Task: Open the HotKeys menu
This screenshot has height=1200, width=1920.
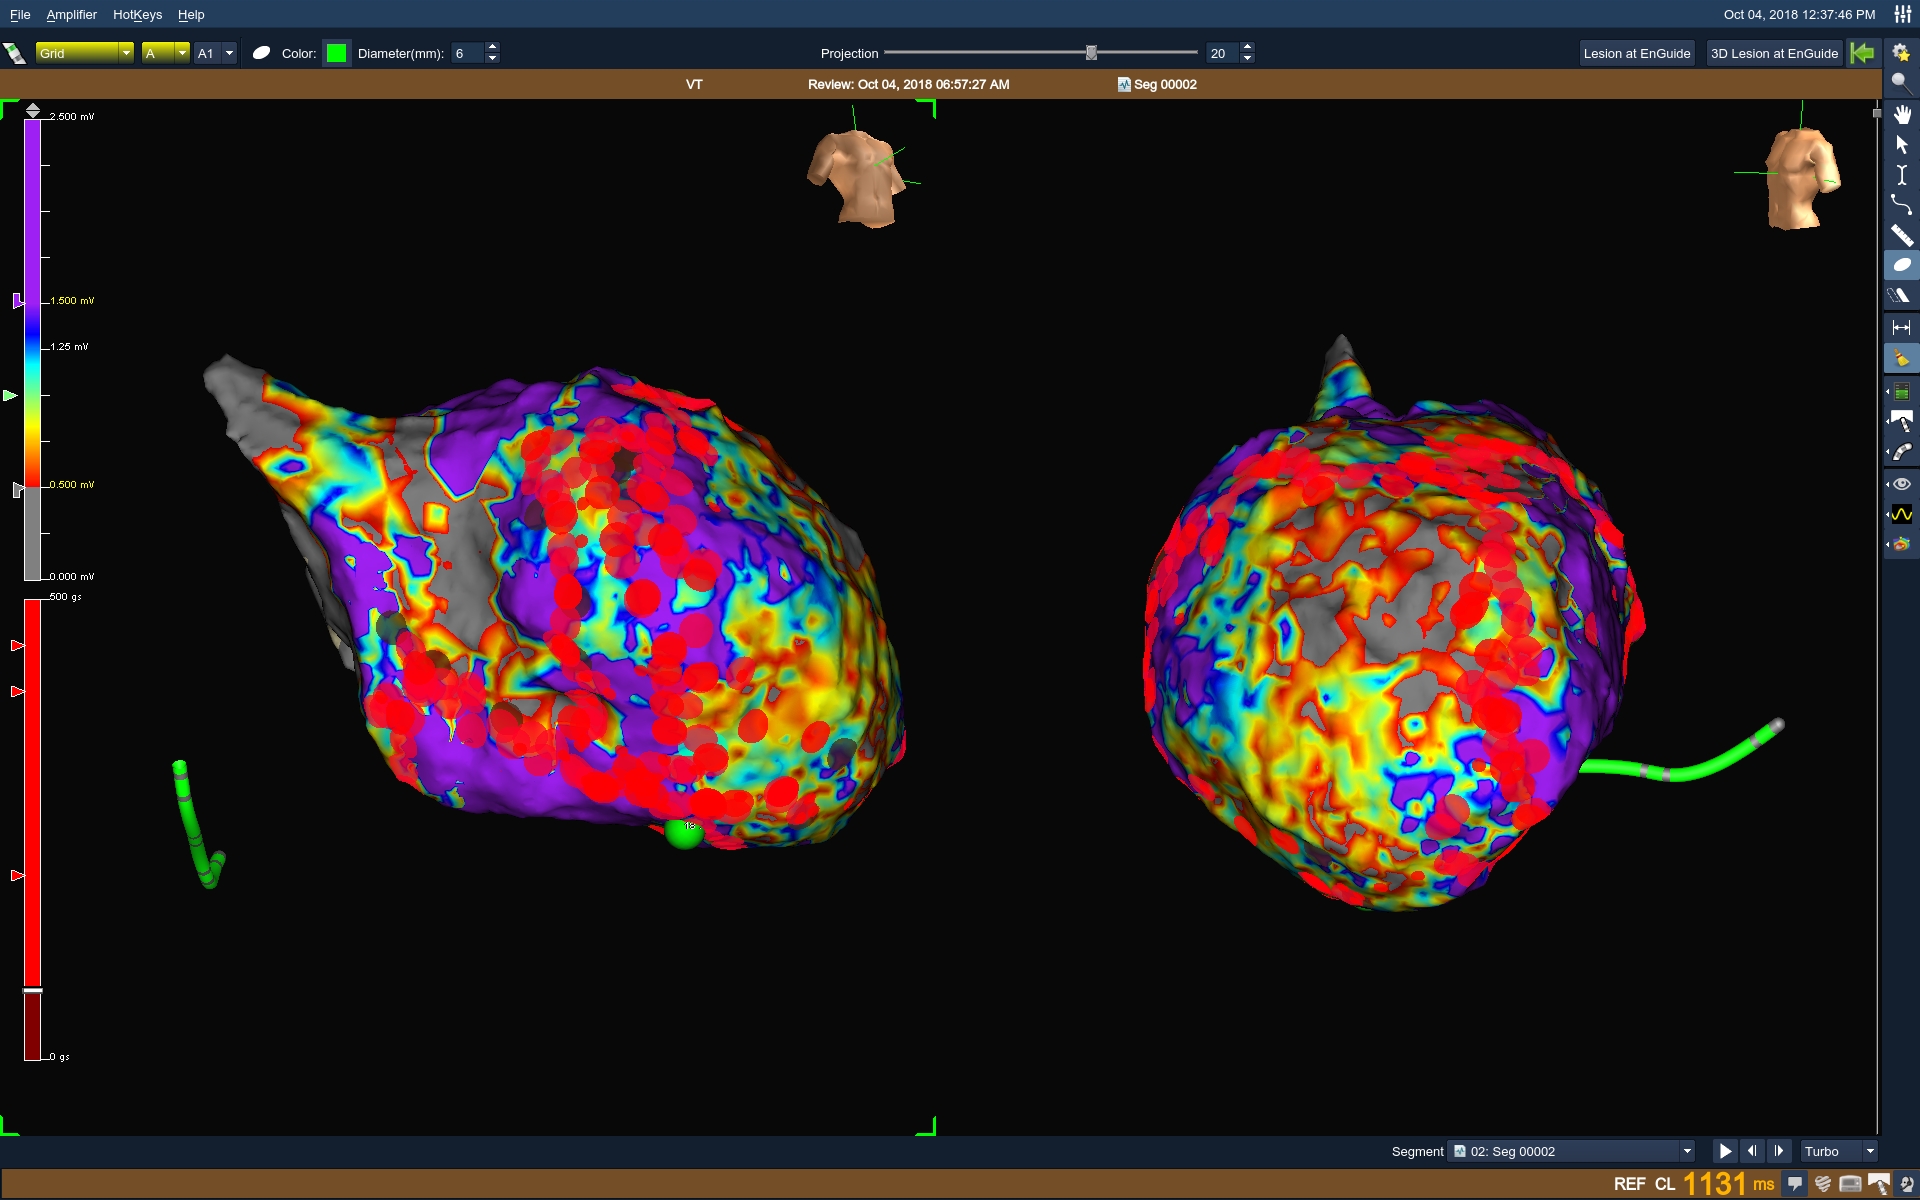Action: click(x=137, y=15)
